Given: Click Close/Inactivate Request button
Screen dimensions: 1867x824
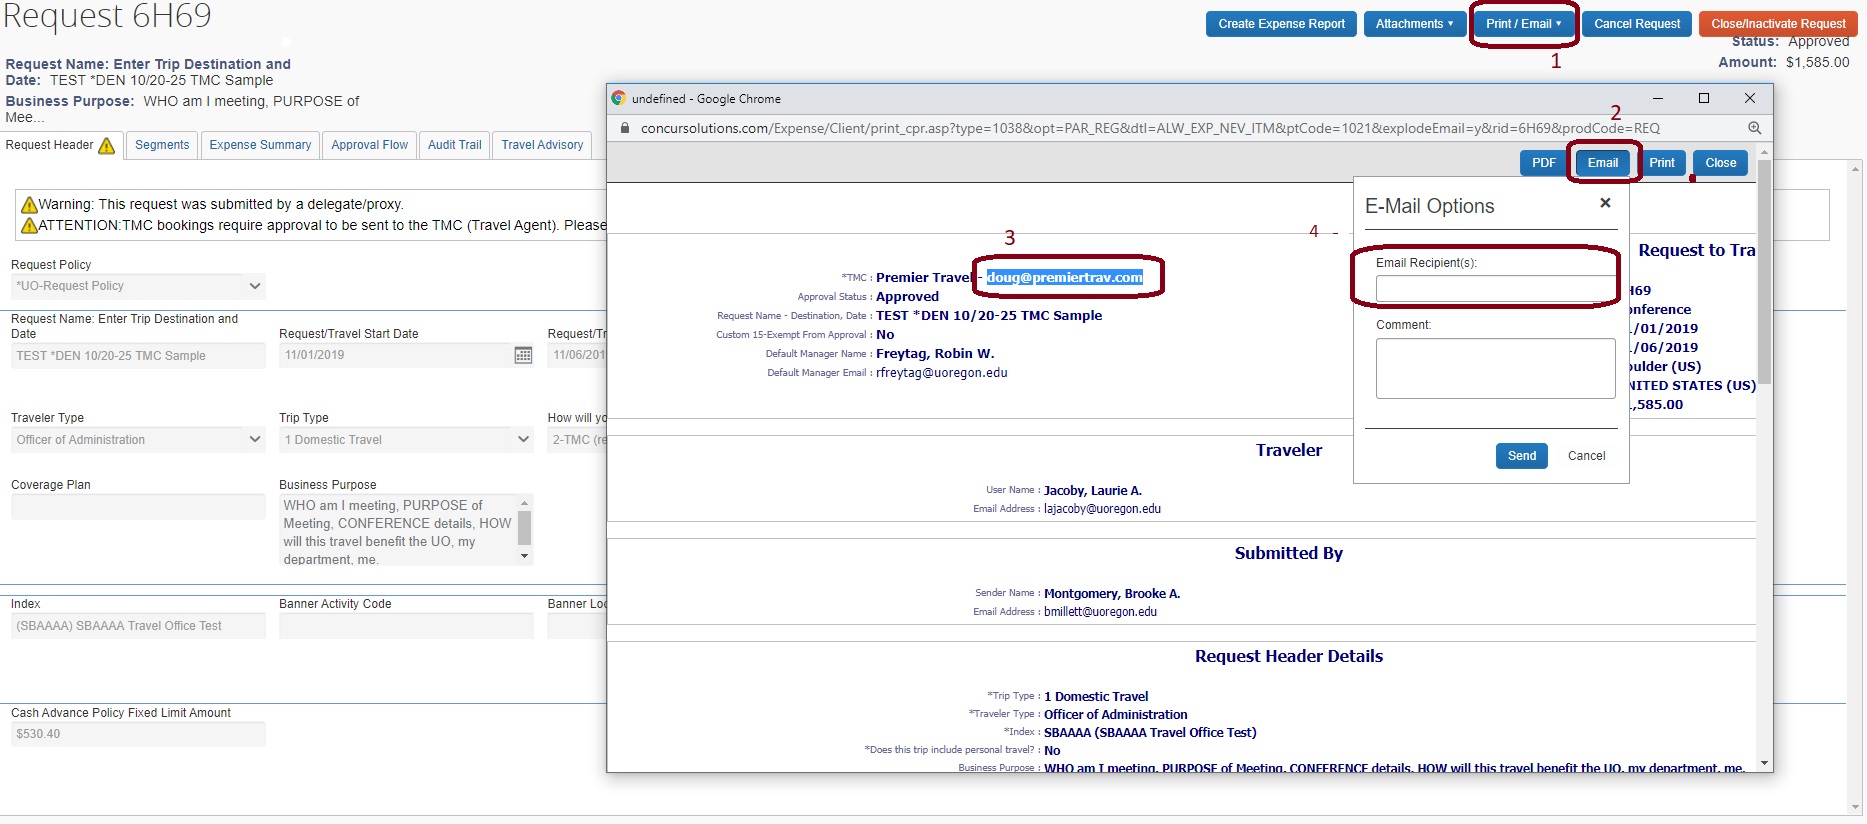Looking at the screenshot, I should 1778,24.
